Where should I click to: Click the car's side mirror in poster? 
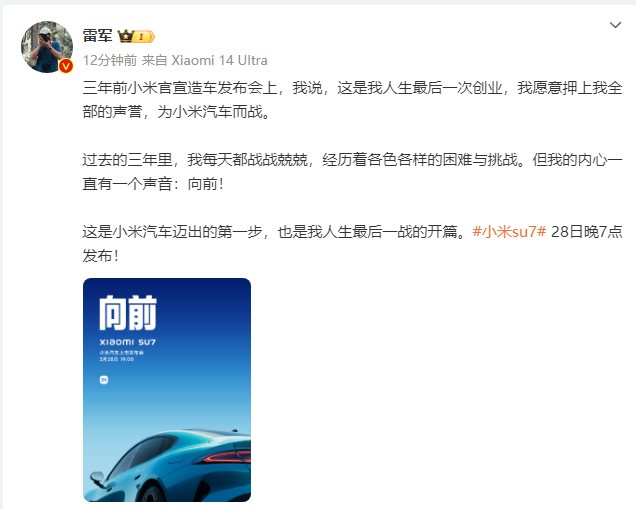(x=97, y=478)
